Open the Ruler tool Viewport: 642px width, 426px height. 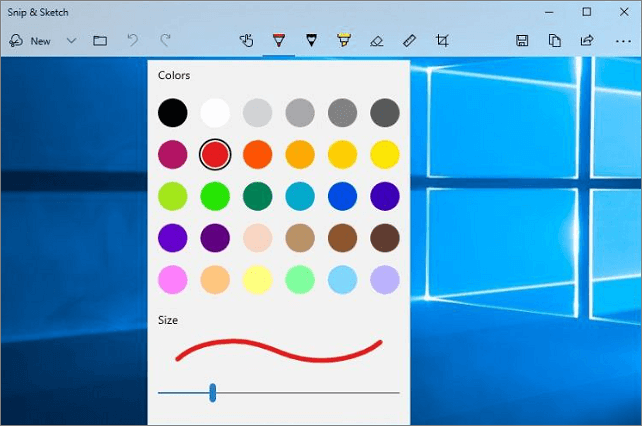pos(409,41)
